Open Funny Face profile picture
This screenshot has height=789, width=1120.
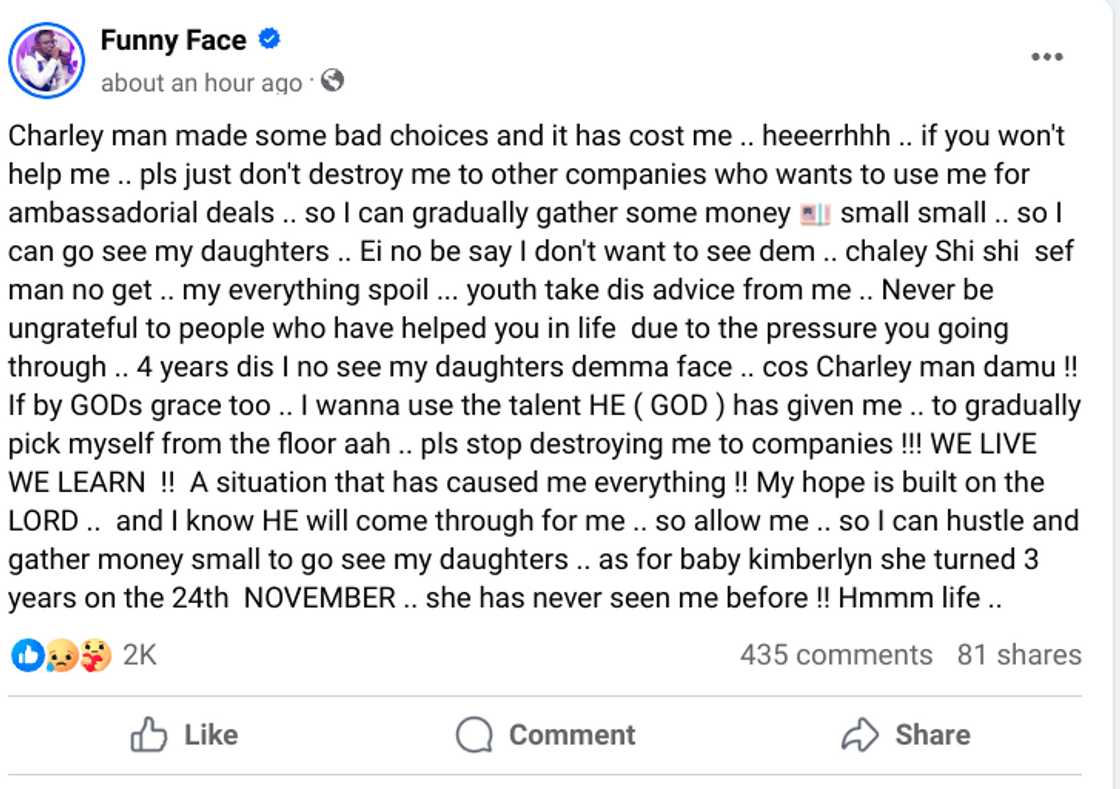(46, 60)
